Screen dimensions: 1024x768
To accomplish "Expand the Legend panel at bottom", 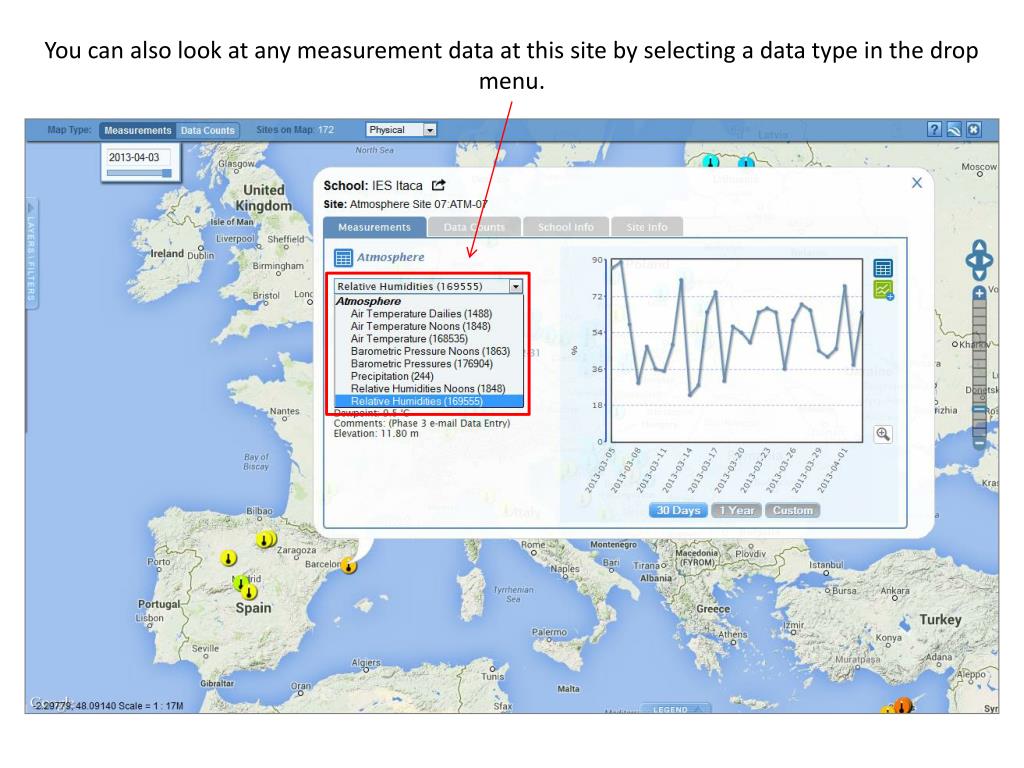I will 675,709.
